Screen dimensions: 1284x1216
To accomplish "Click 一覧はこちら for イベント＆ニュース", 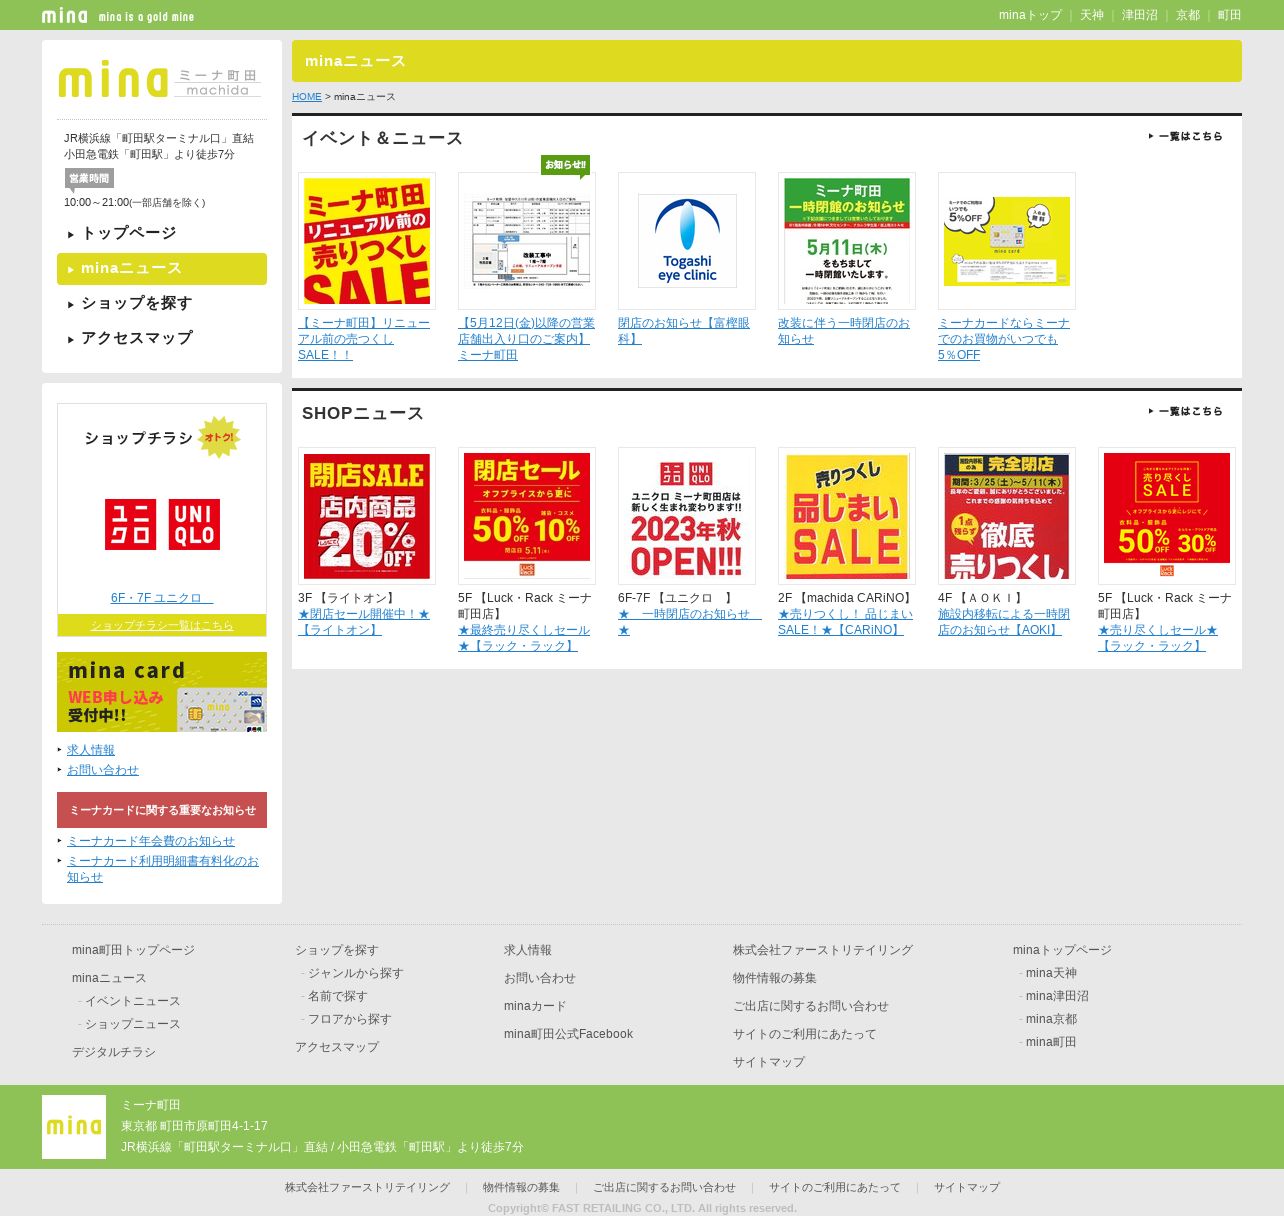I will coord(1185,136).
